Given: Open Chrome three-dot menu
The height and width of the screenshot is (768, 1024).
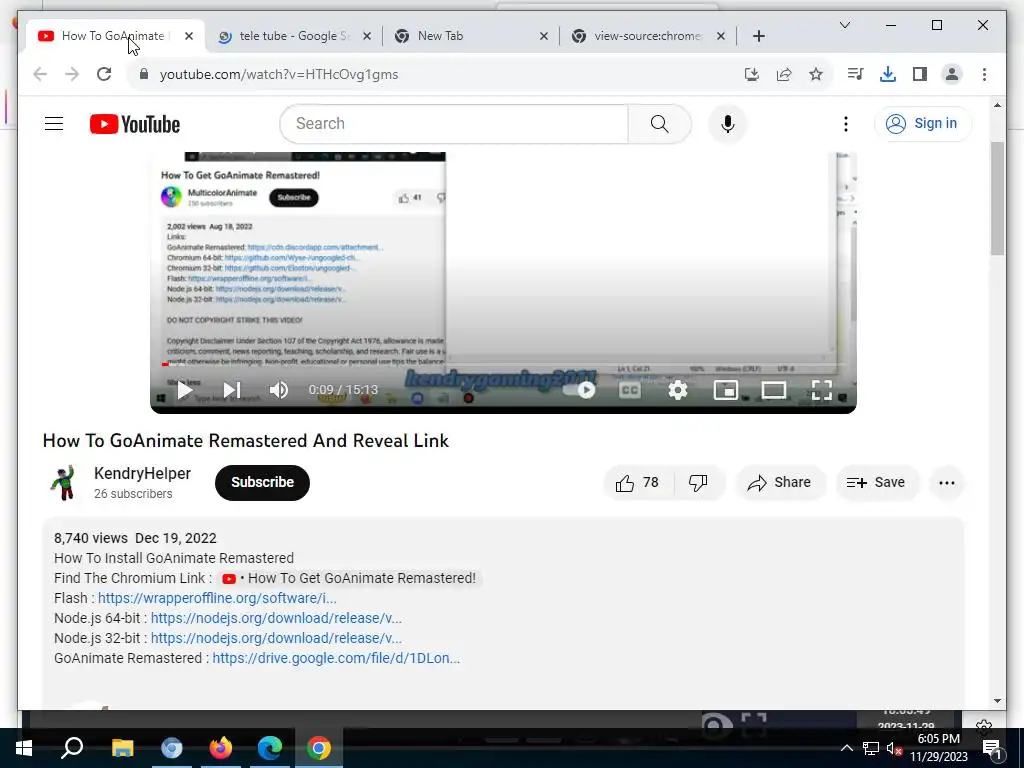Looking at the screenshot, I should (x=984, y=74).
